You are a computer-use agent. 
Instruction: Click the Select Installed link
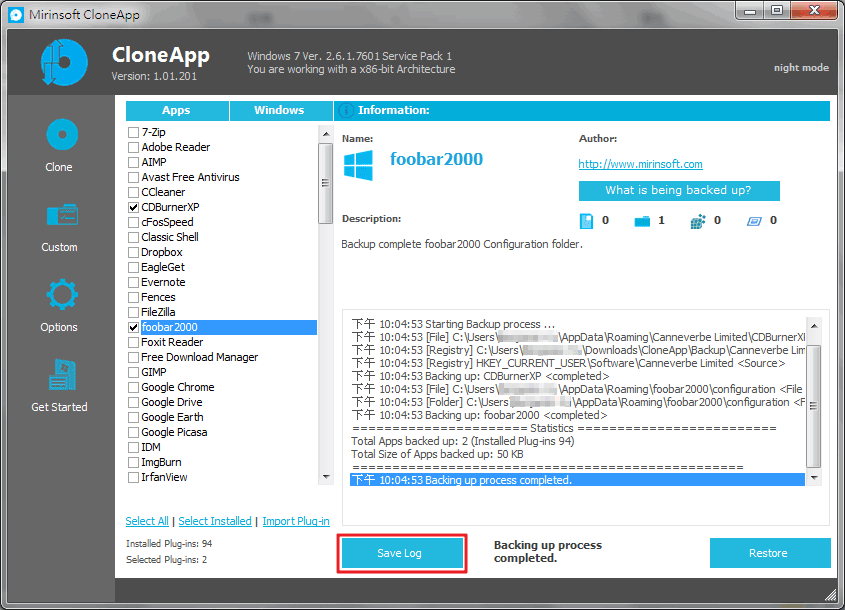[215, 521]
